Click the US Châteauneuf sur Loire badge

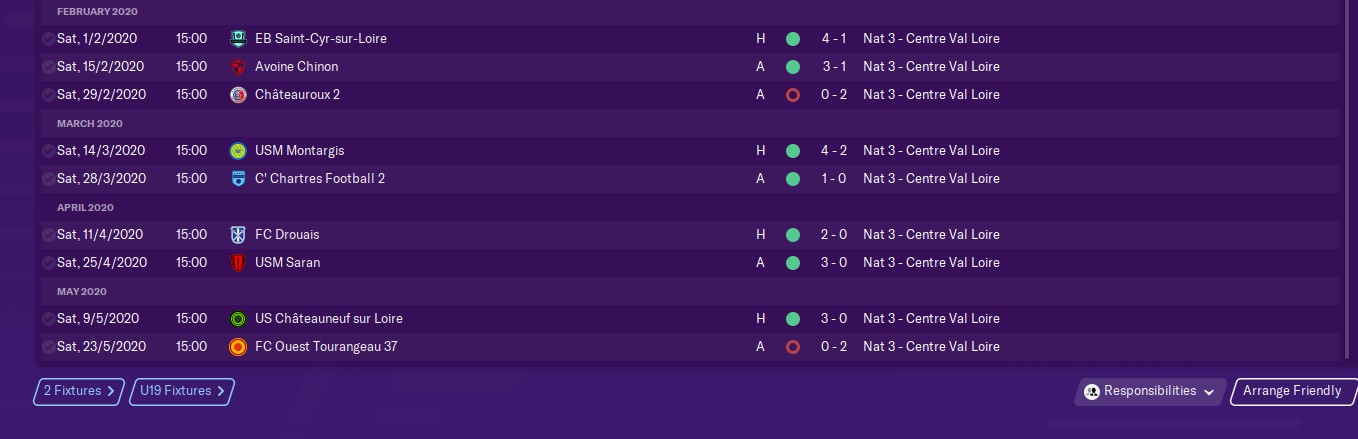click(x=238, y=319)
